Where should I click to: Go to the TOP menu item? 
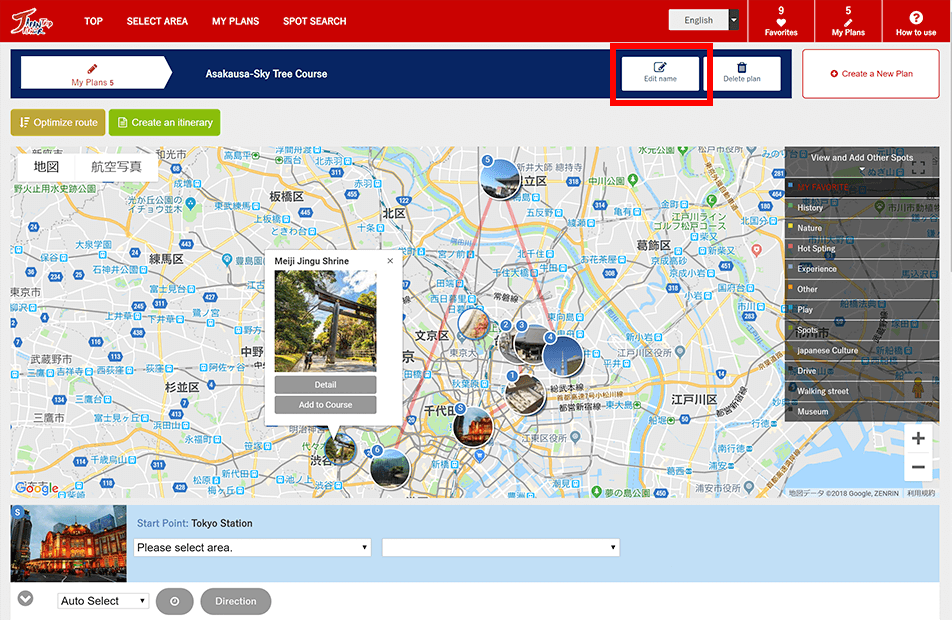click(93, 21)
